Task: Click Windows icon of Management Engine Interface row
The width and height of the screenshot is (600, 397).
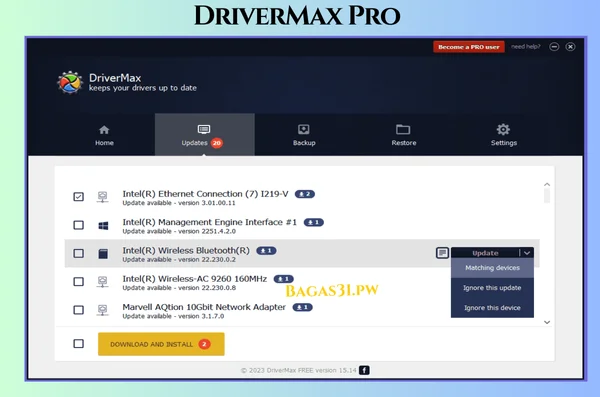Action: [x=103, y=226]
